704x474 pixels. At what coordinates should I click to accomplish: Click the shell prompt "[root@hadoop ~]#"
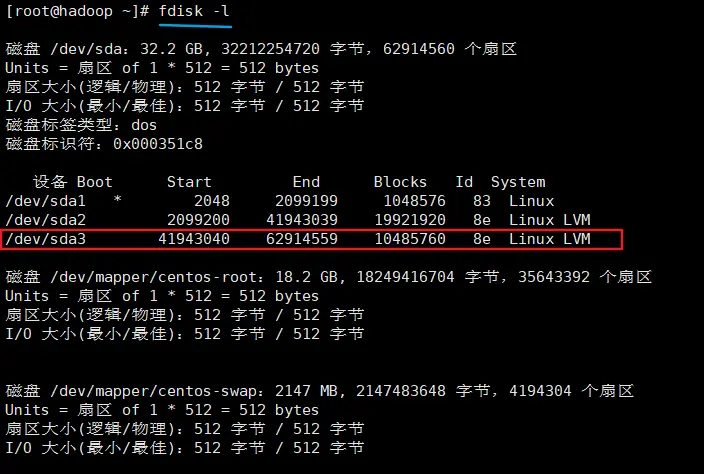tap(77, 11)
